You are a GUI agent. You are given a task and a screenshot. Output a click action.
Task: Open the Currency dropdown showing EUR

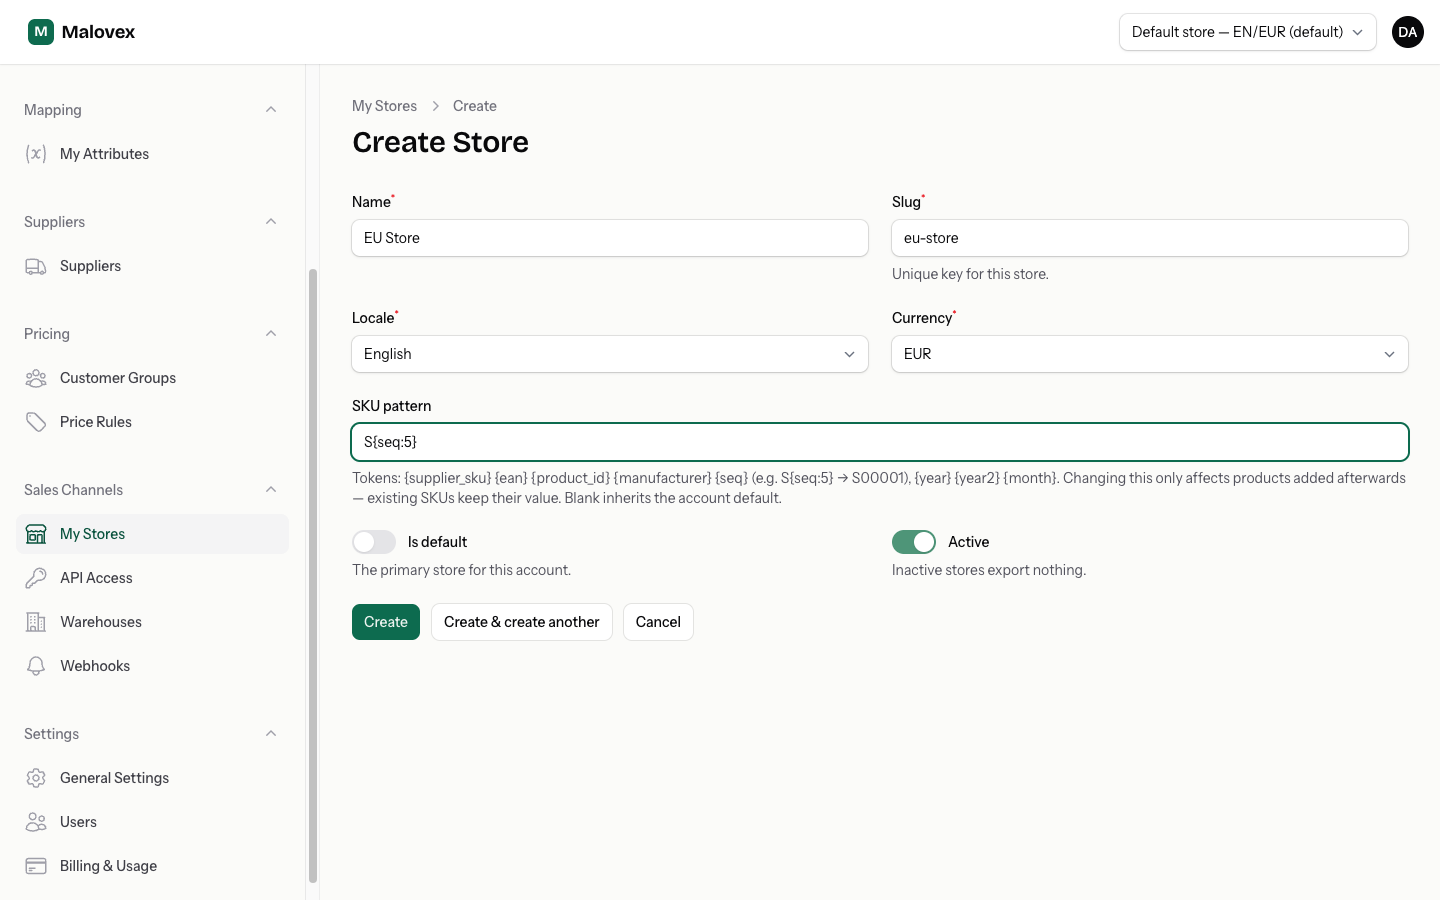coord(1150,354)
